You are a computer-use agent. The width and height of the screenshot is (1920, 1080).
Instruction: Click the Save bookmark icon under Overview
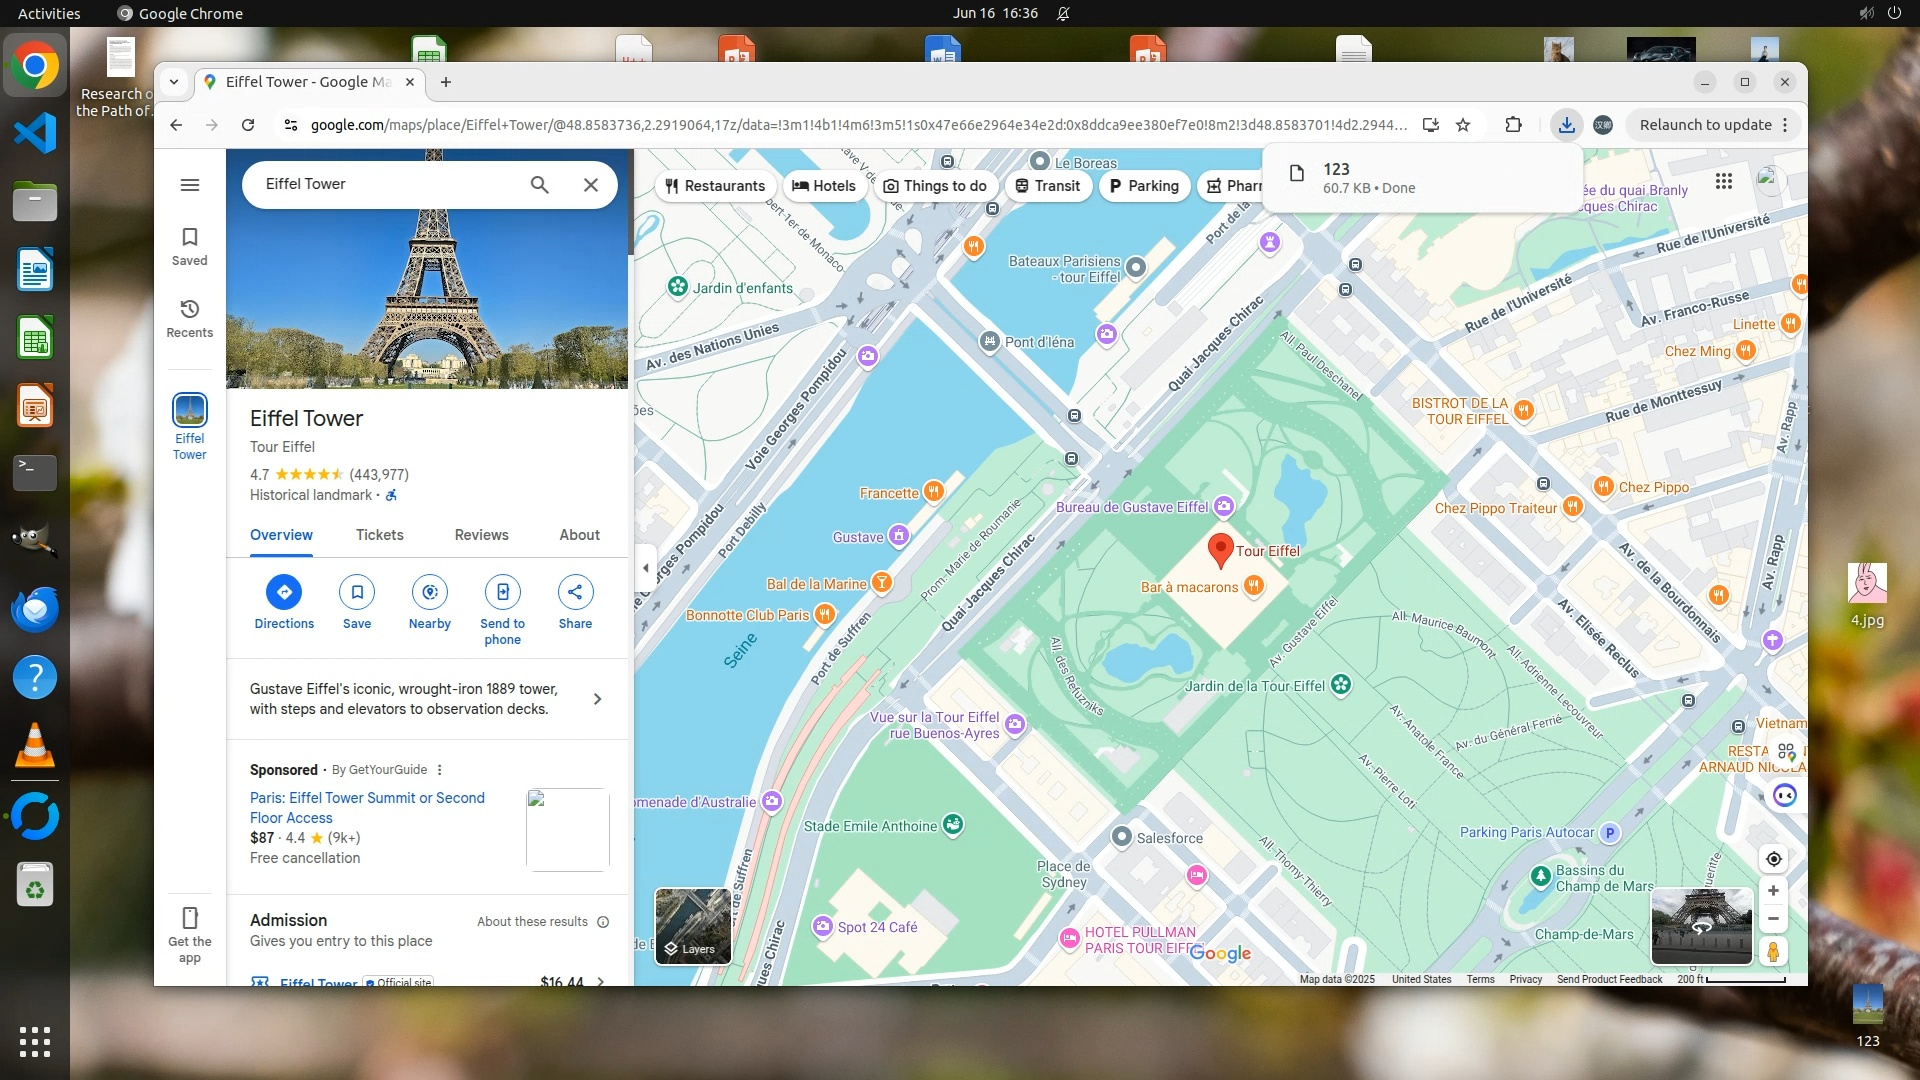coord(357,592)
